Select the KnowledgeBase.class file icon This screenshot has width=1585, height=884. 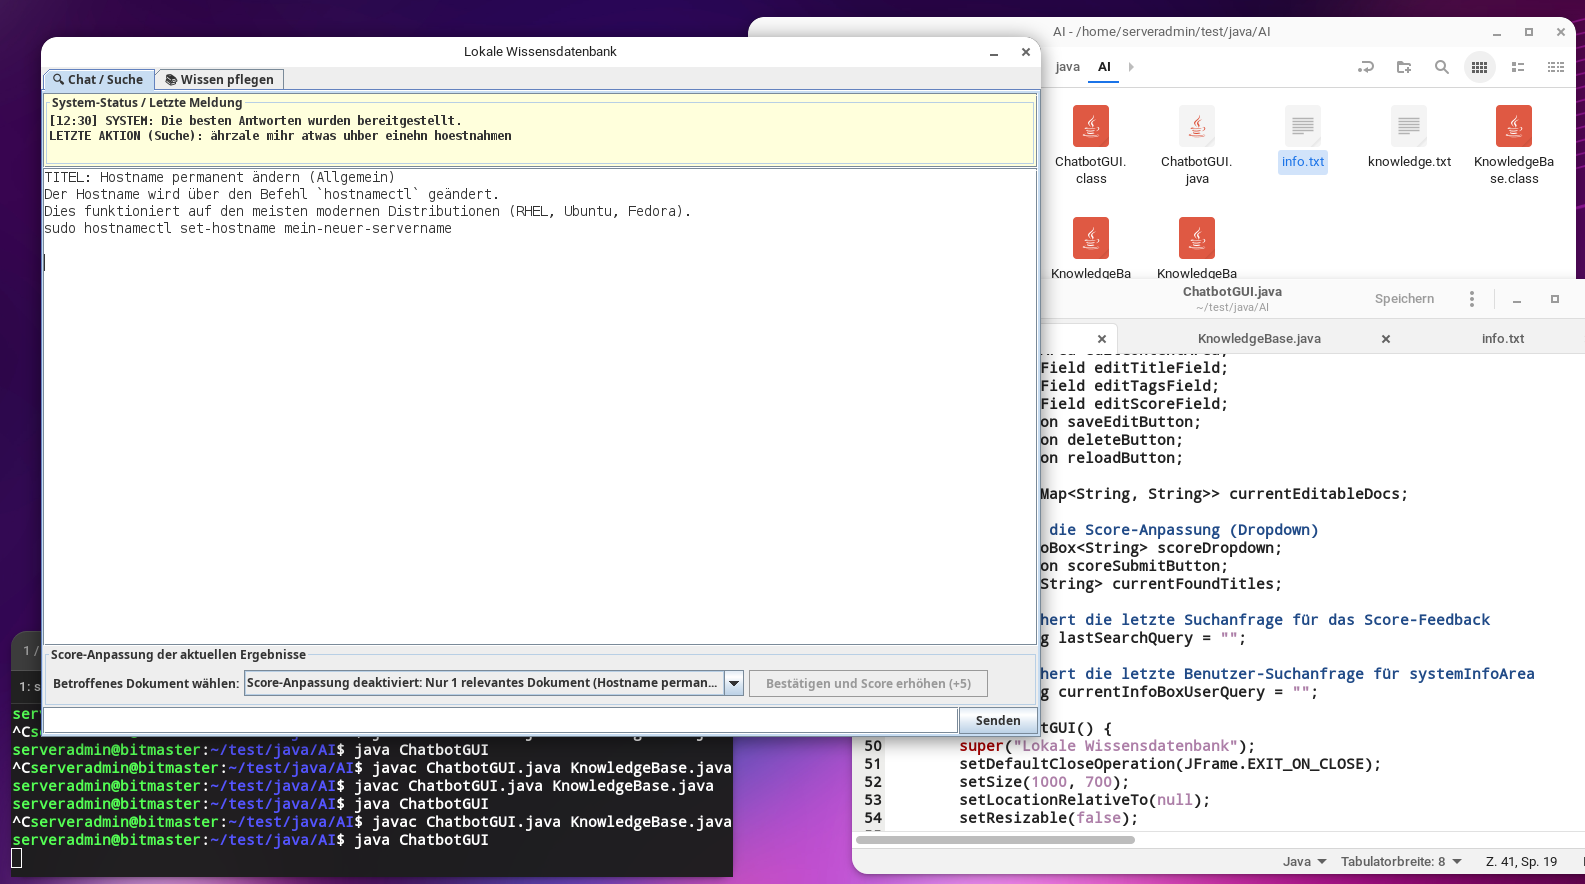[1513, 127]
